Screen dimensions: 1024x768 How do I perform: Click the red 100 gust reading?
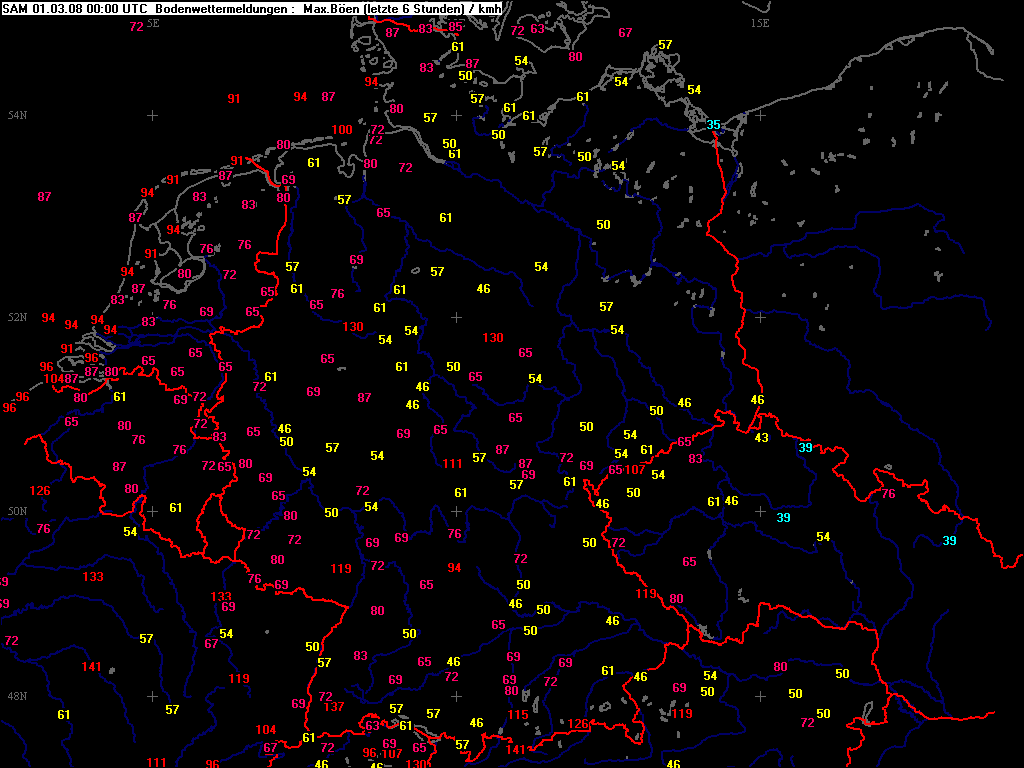342,130
